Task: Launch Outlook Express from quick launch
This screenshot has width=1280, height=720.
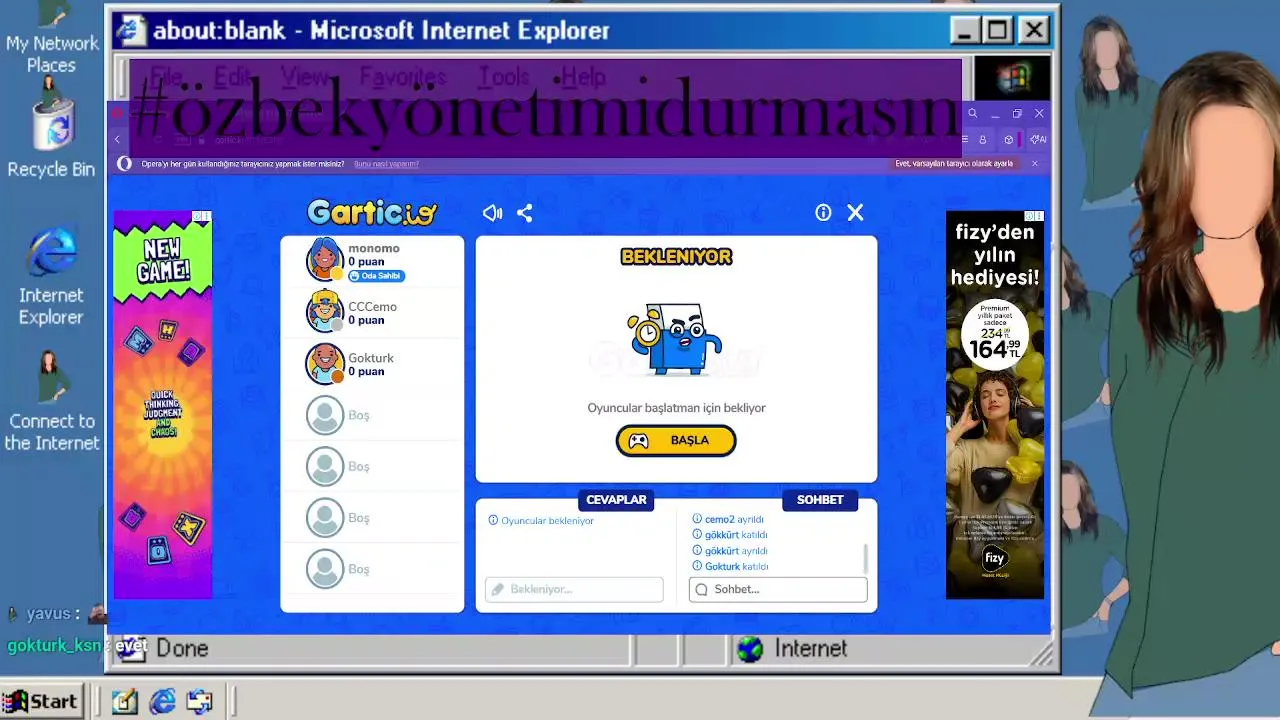Action: coord(199,702)
